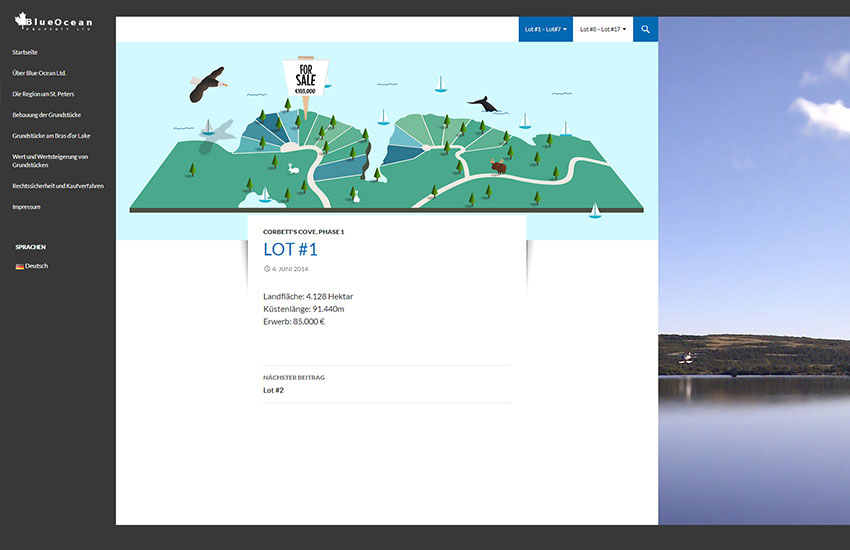Click the brown moose on the map
The width and height of the screenshot is (850, 550).
click(x=498, y=166)
